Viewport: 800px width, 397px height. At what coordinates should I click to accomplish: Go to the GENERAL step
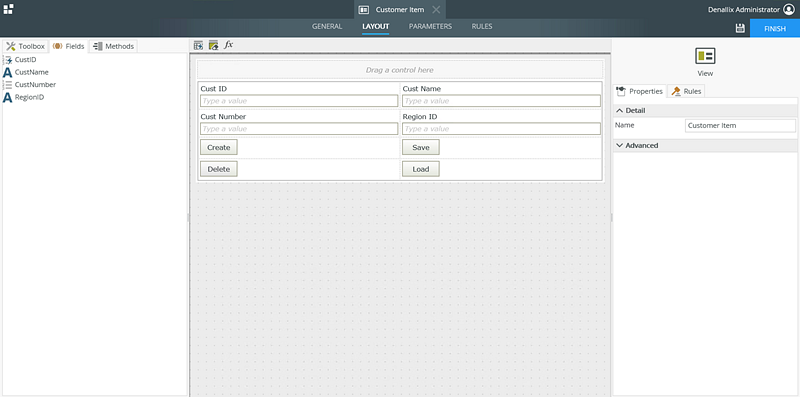point(327,26)
